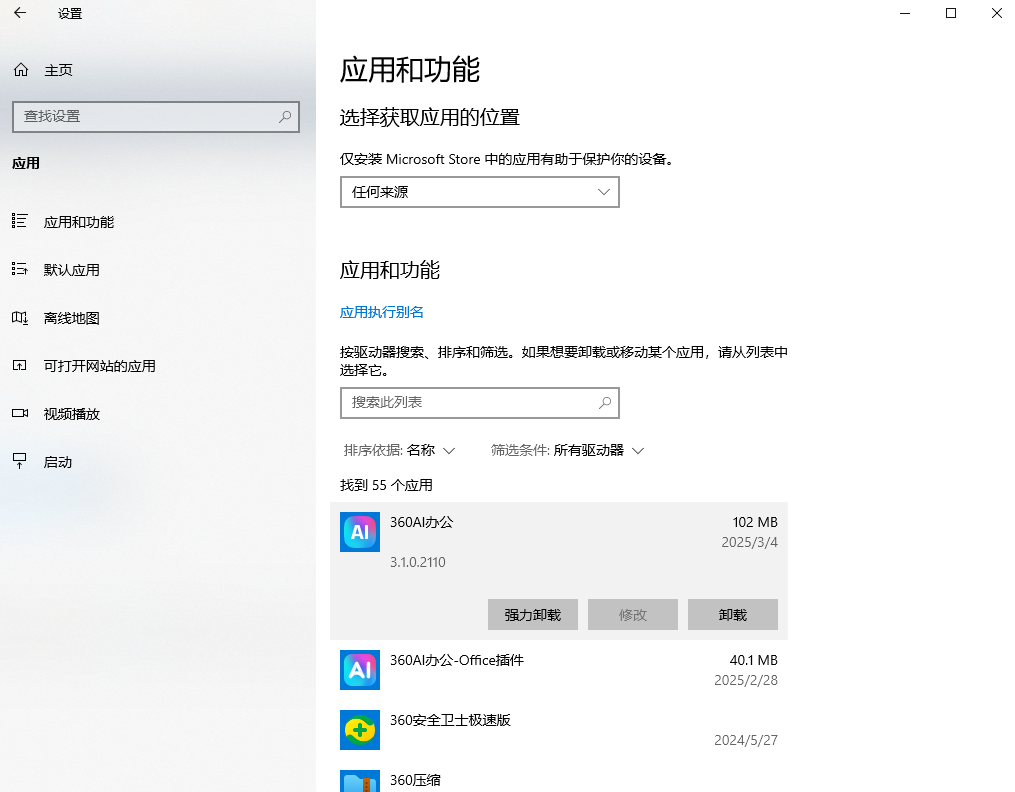Screen dimensions: 1015x792
Task: Click the 40.1 MB size value
Action: click(x=753, y=660)
